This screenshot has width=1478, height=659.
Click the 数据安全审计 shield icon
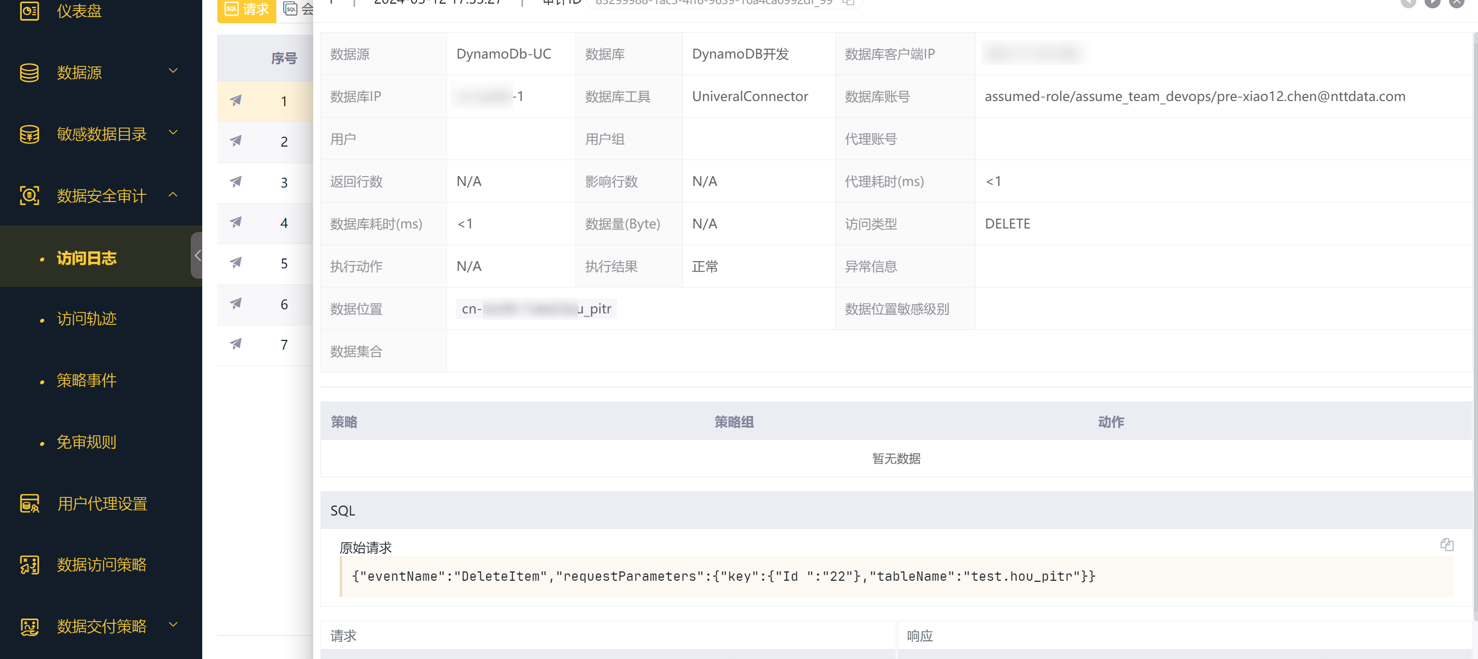pyautogui.click(x=29, y=195)
